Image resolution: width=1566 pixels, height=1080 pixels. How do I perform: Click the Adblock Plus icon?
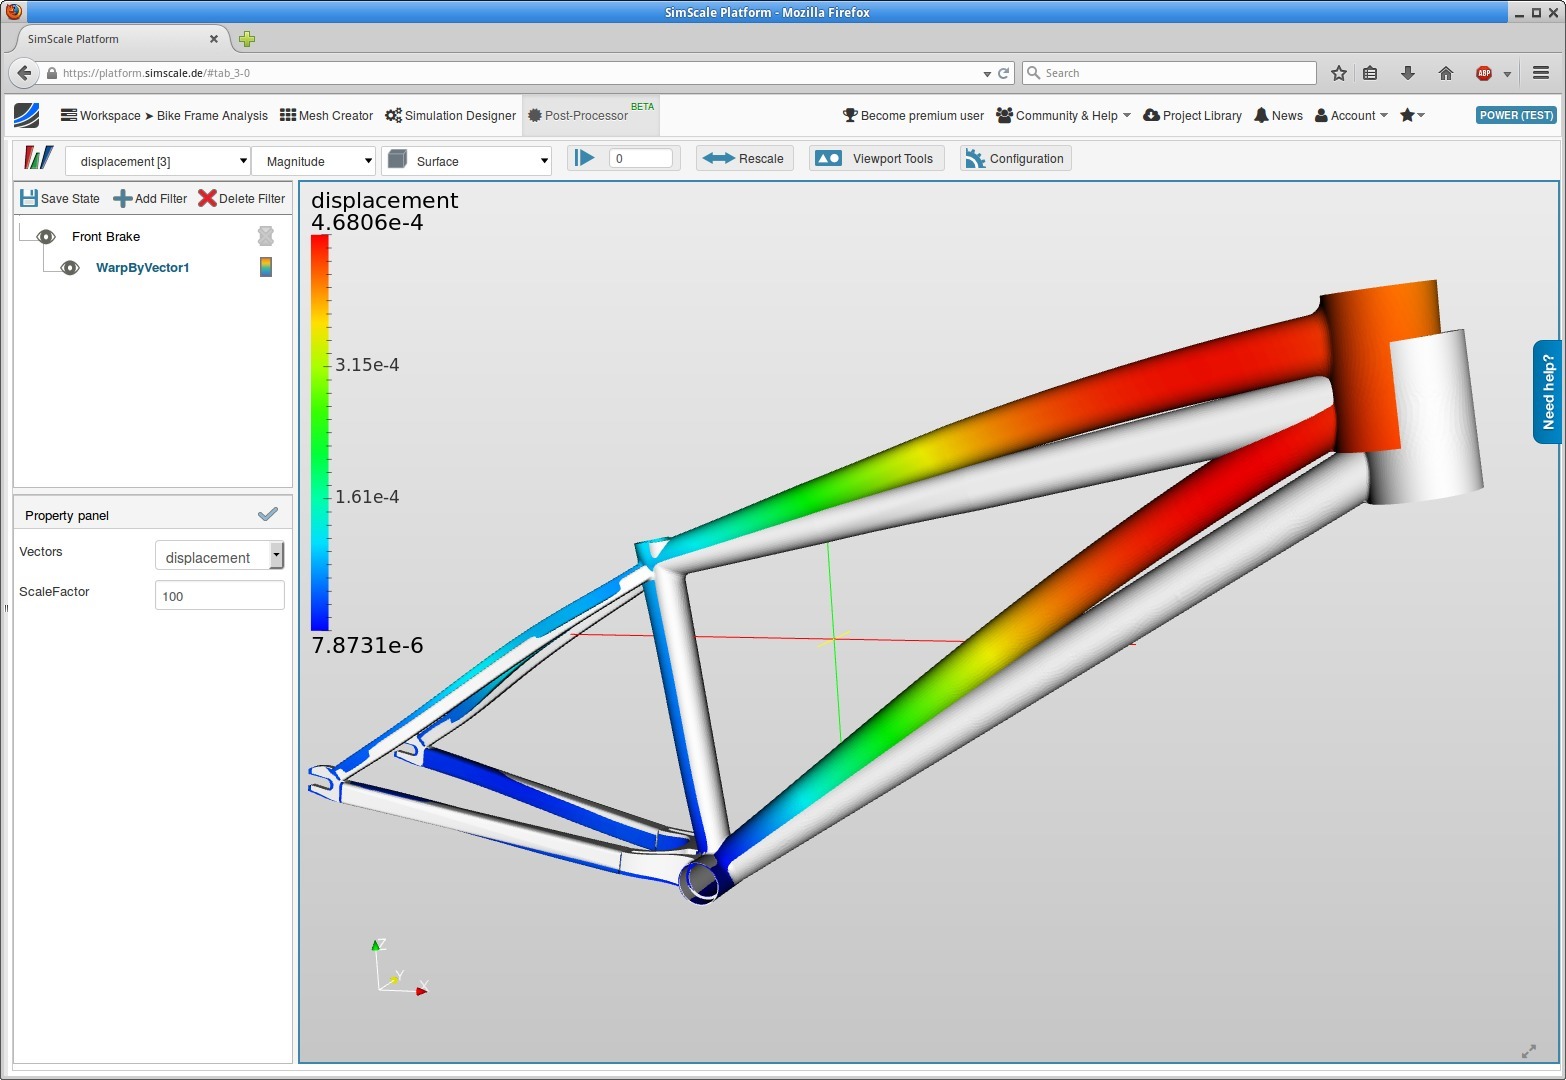1484,73
